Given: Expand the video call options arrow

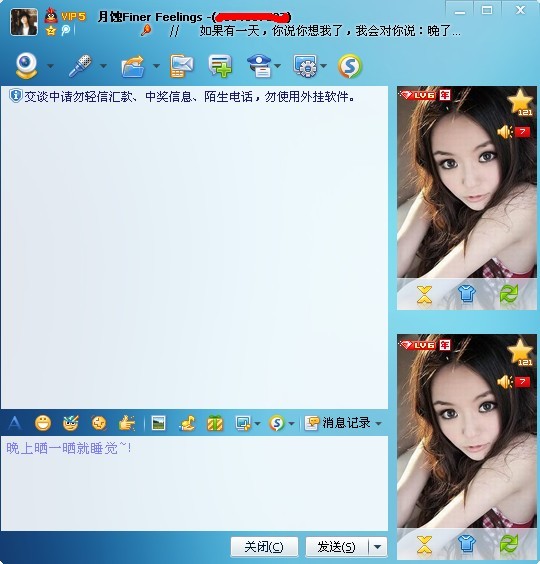Looking at the screenshot, I should coord(50,66).
